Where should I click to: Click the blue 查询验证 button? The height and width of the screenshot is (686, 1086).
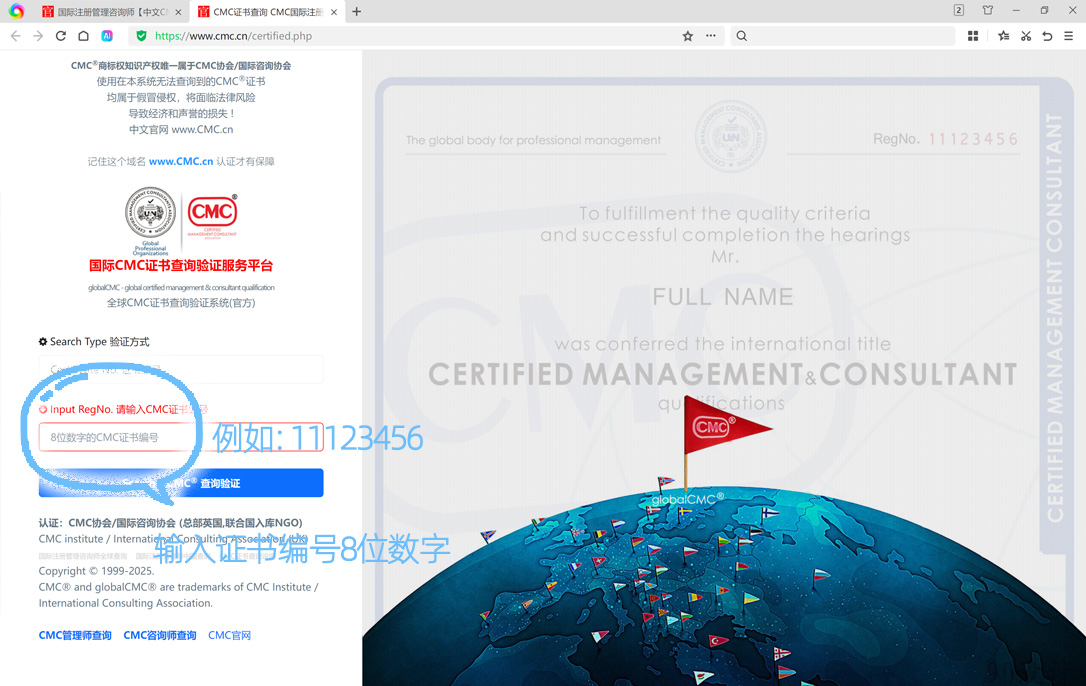coord(181,483)
